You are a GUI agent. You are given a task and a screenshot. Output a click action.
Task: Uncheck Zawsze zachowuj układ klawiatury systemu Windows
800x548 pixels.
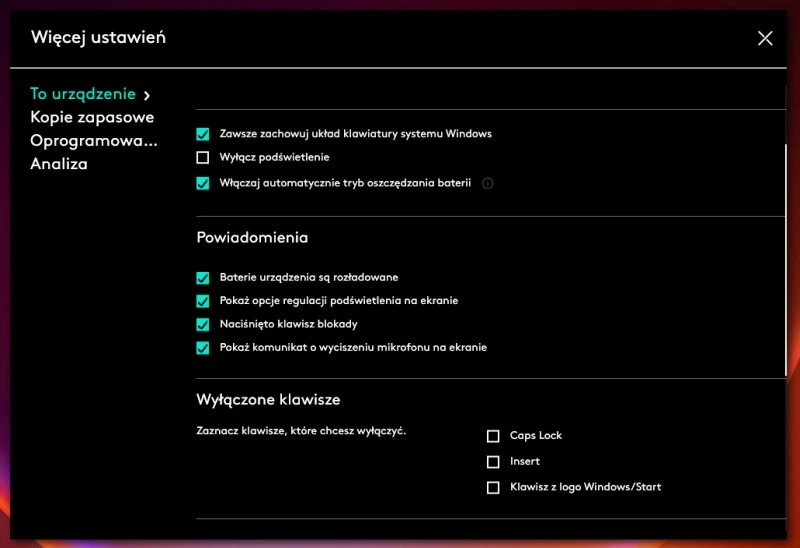tap(203, 133)
